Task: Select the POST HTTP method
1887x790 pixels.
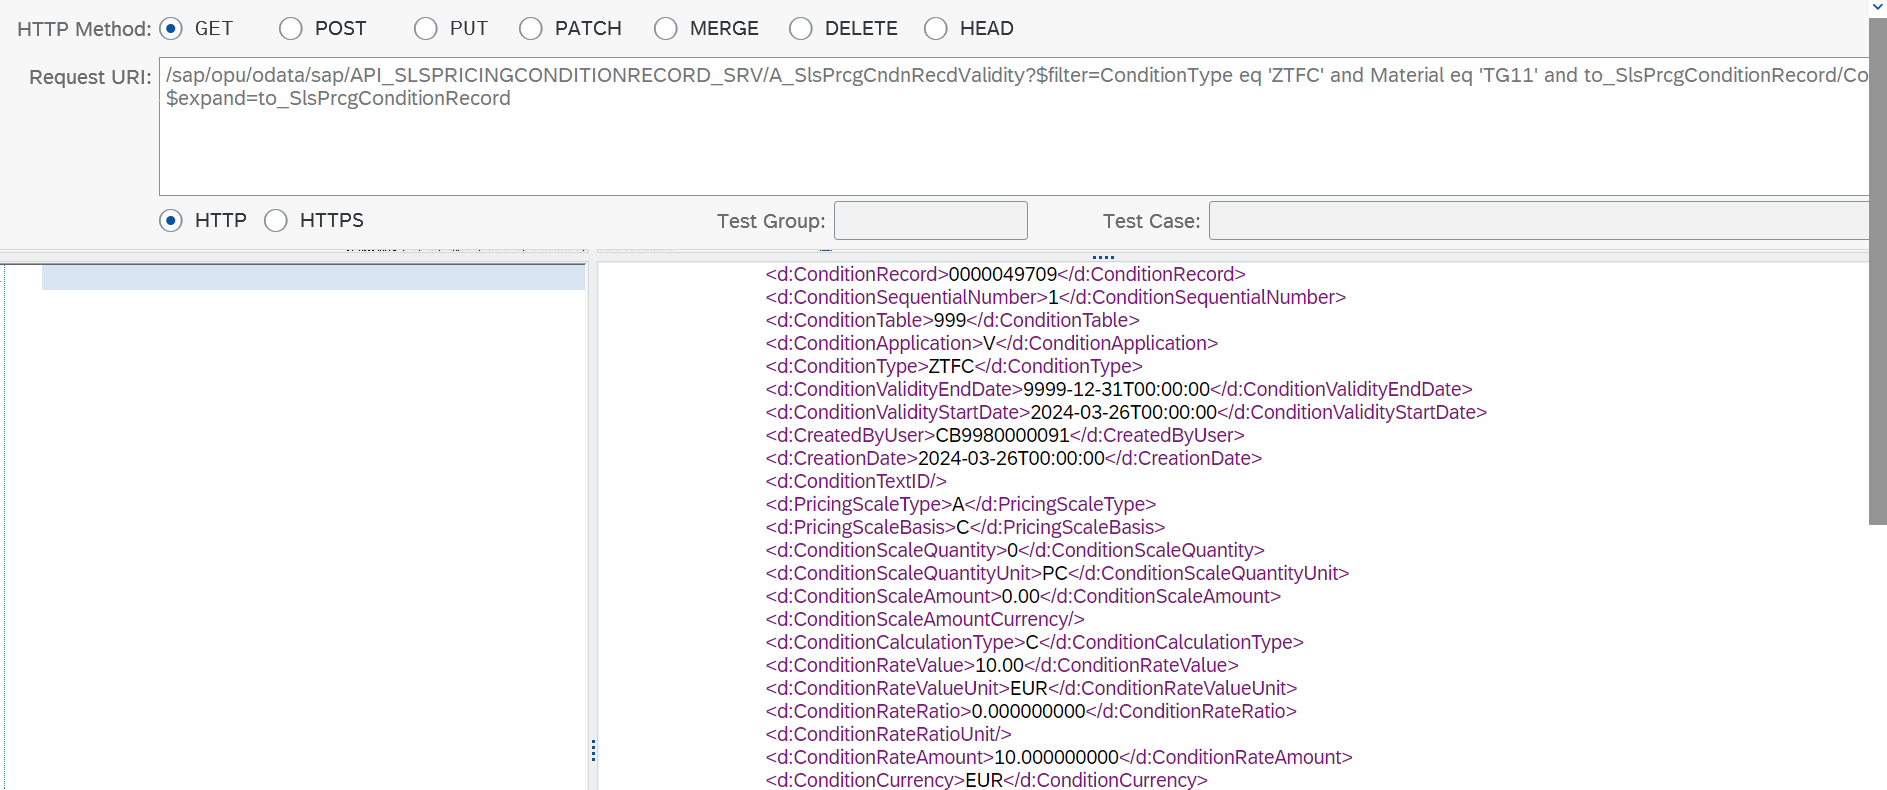Action: point(291,29)
